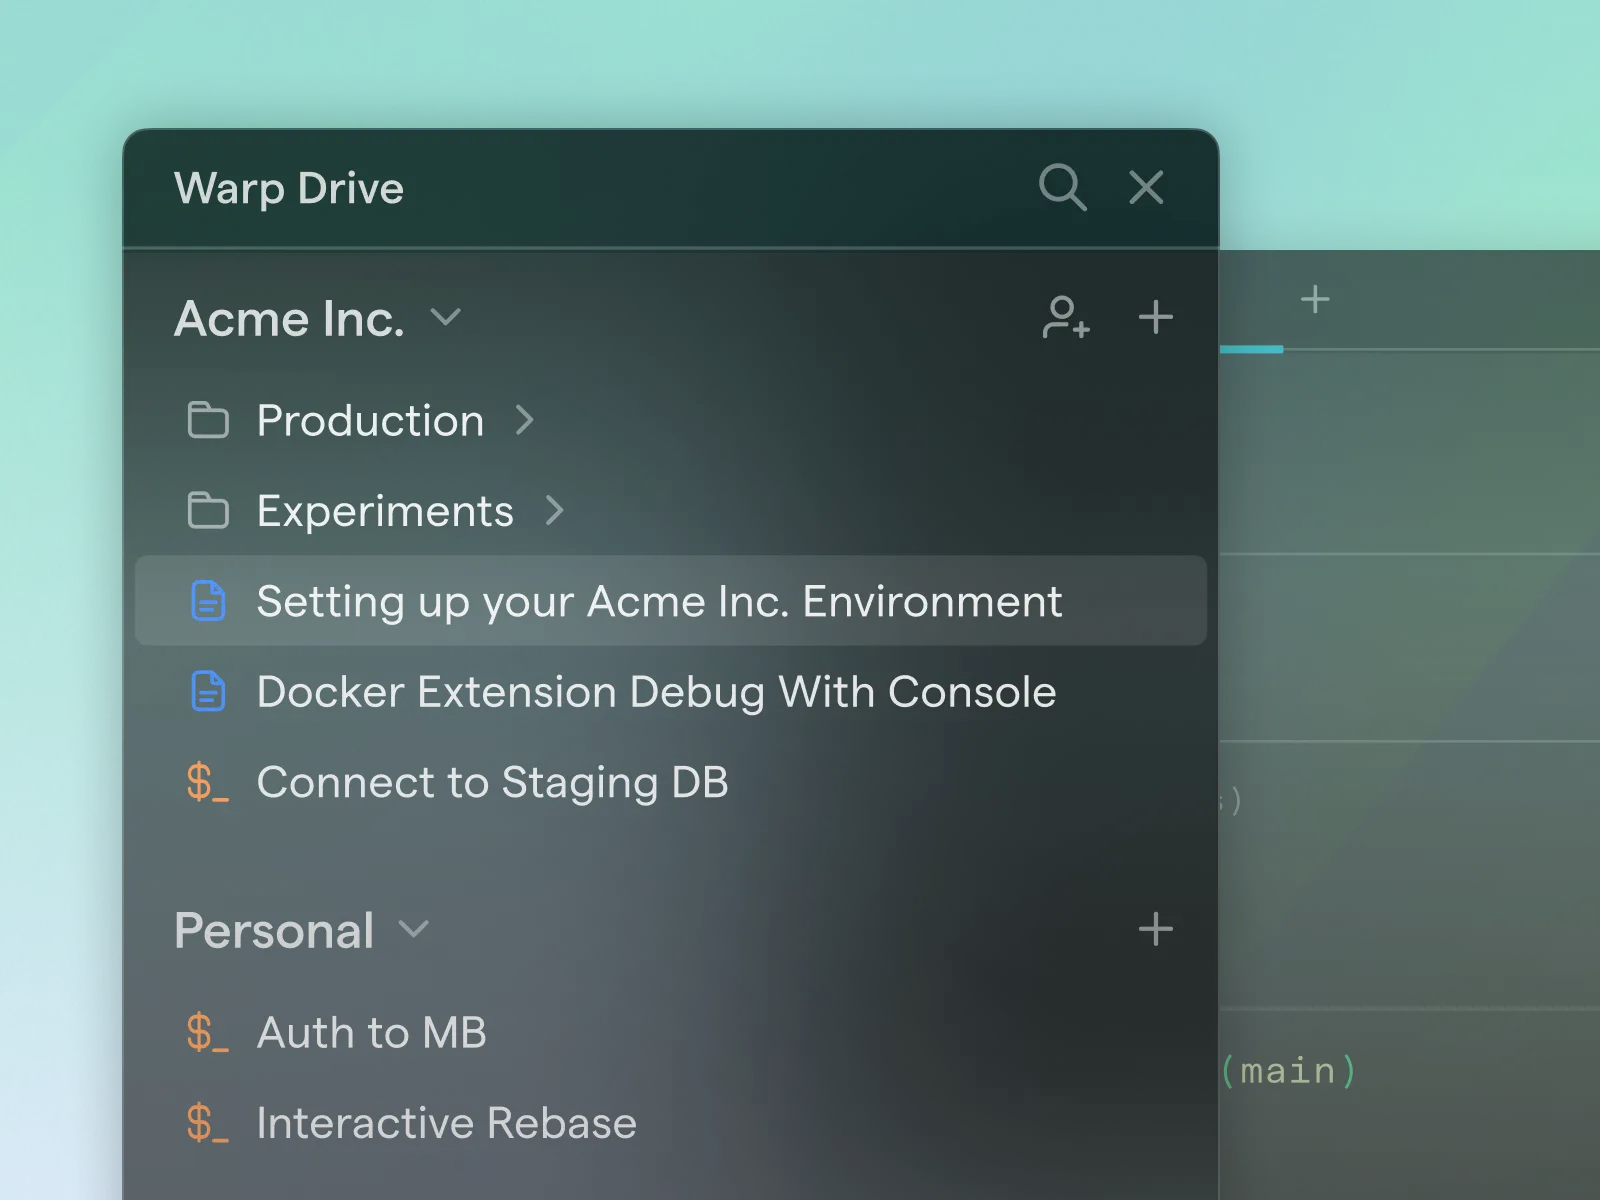Collapse the Acme Inc. section

click(x=447, y=318)
